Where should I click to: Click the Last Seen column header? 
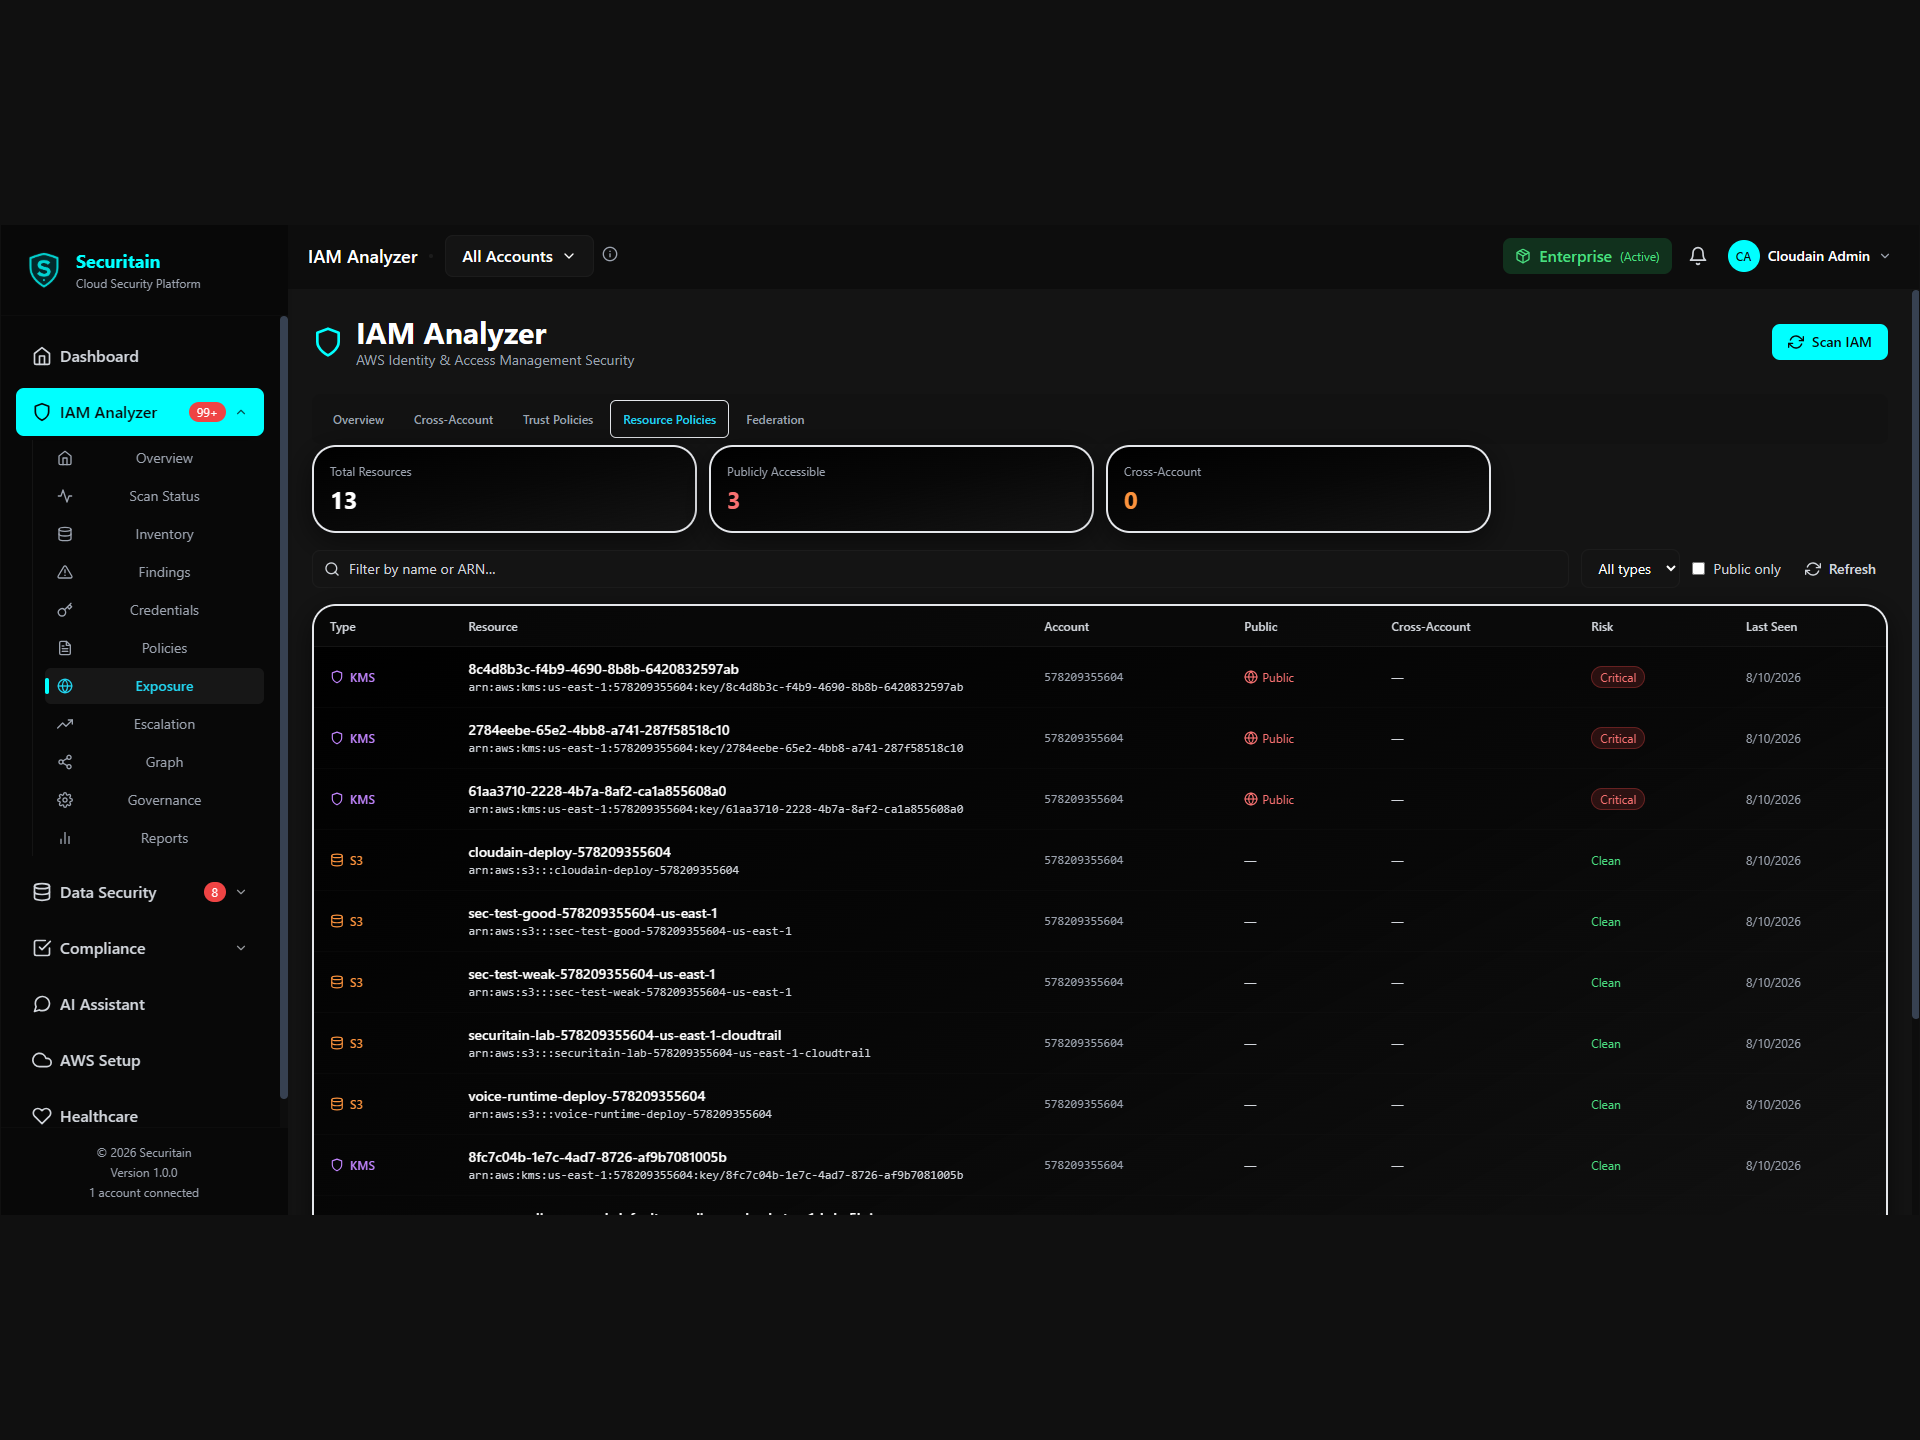point(1771,627)
